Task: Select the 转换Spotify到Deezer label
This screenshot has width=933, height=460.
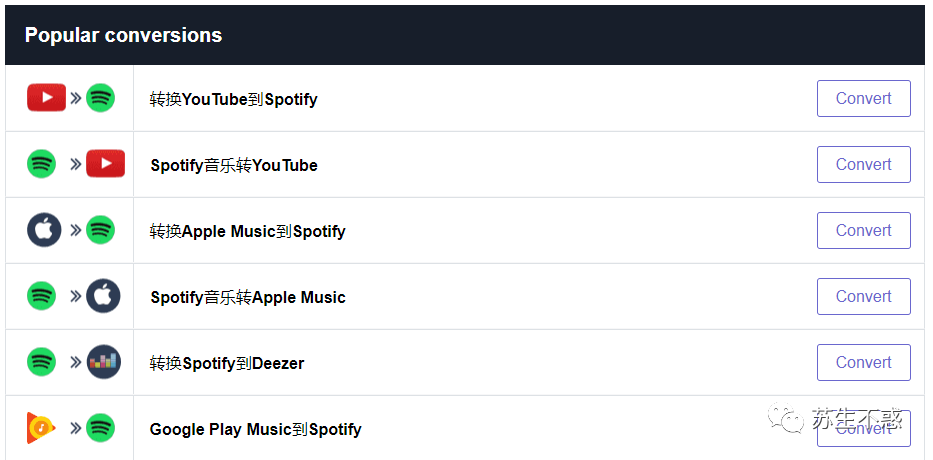Action: pyautogui.click(x=227, y=363)
